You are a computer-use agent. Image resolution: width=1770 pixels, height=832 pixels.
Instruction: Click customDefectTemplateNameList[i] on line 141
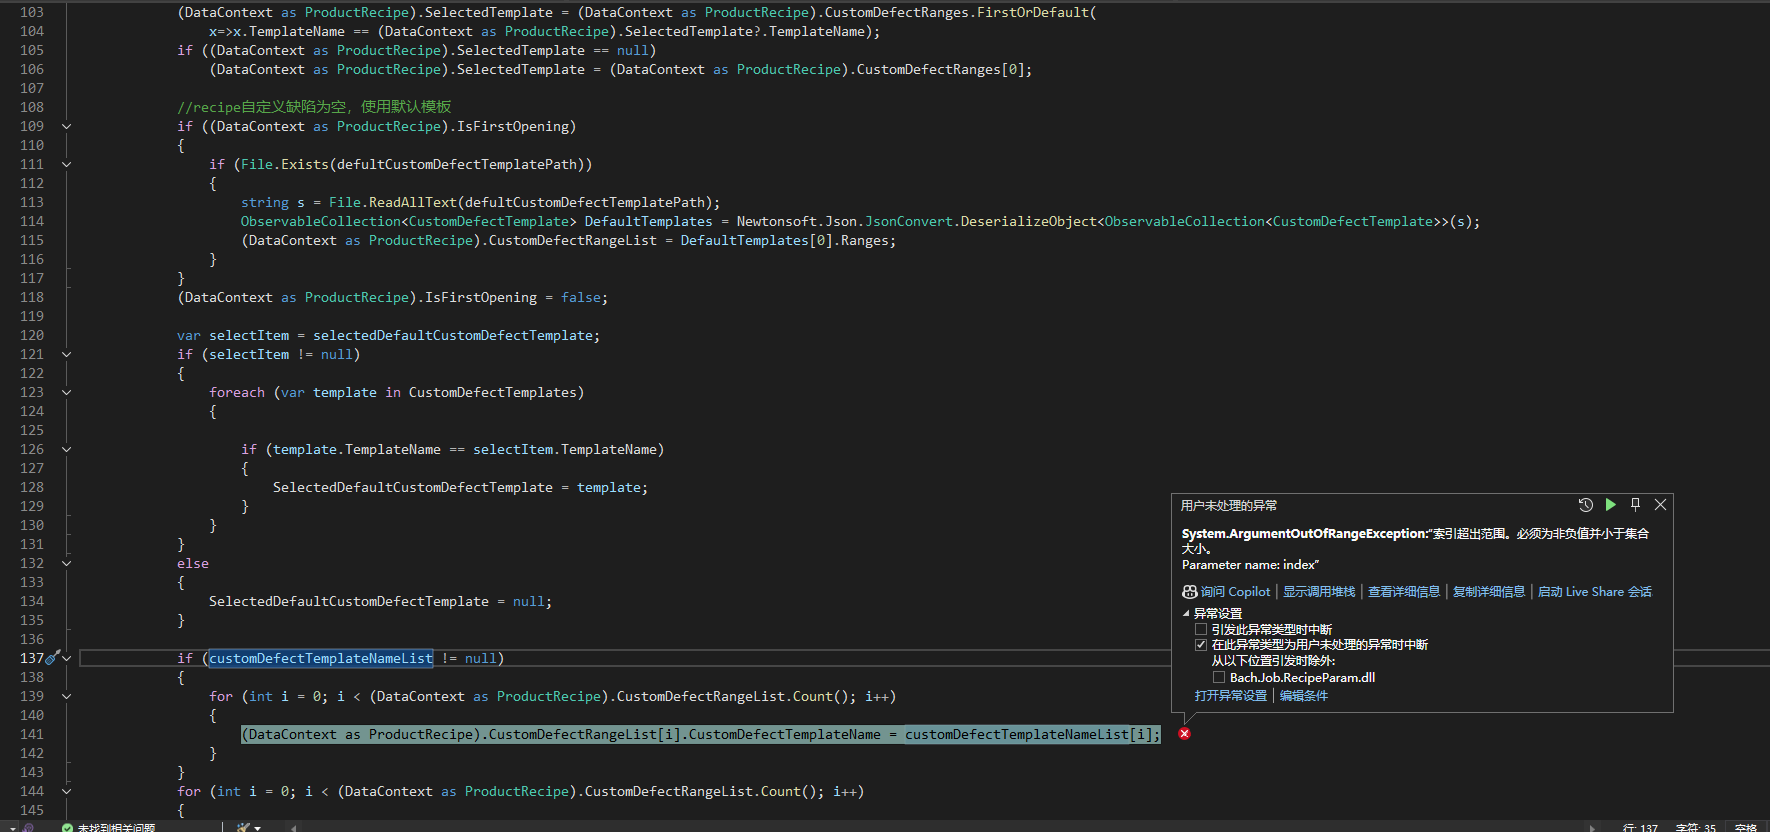(x=1029, y=734)
